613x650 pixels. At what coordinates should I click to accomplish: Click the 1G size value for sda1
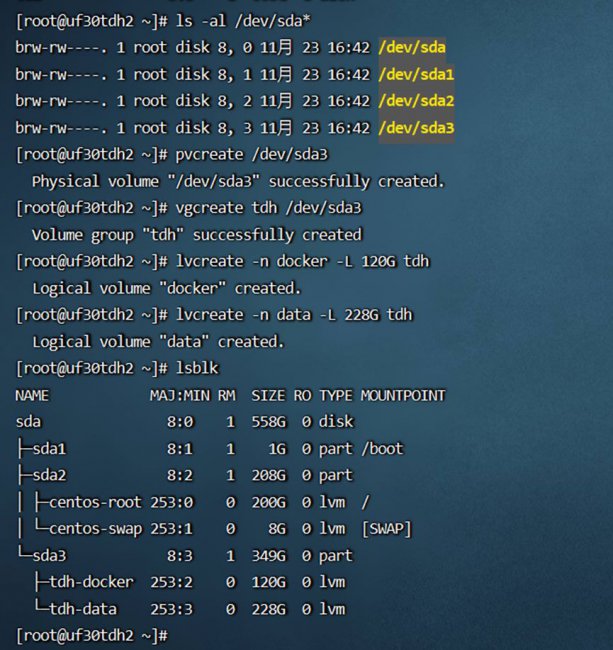click(x=277, y=449)
